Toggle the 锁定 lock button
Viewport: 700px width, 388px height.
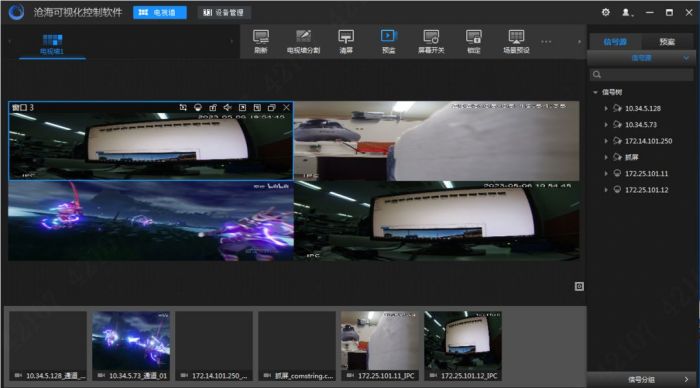point(473,41)
